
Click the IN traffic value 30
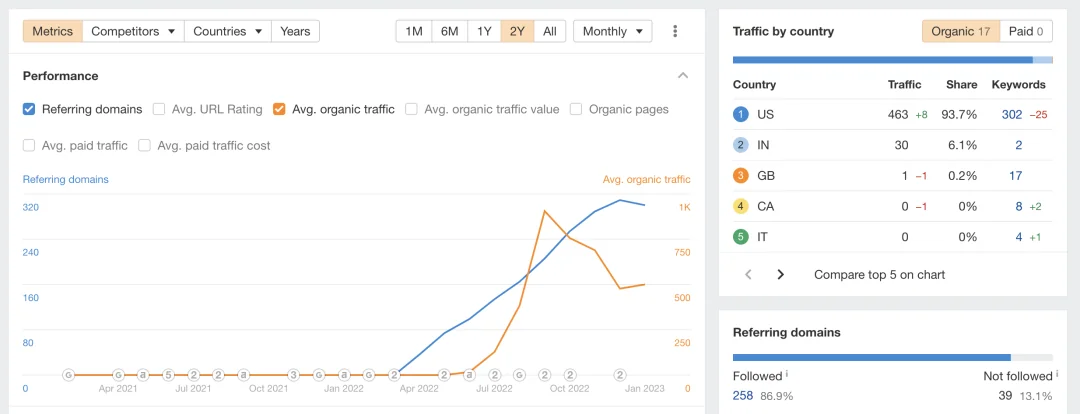click(x=902, y=145)
